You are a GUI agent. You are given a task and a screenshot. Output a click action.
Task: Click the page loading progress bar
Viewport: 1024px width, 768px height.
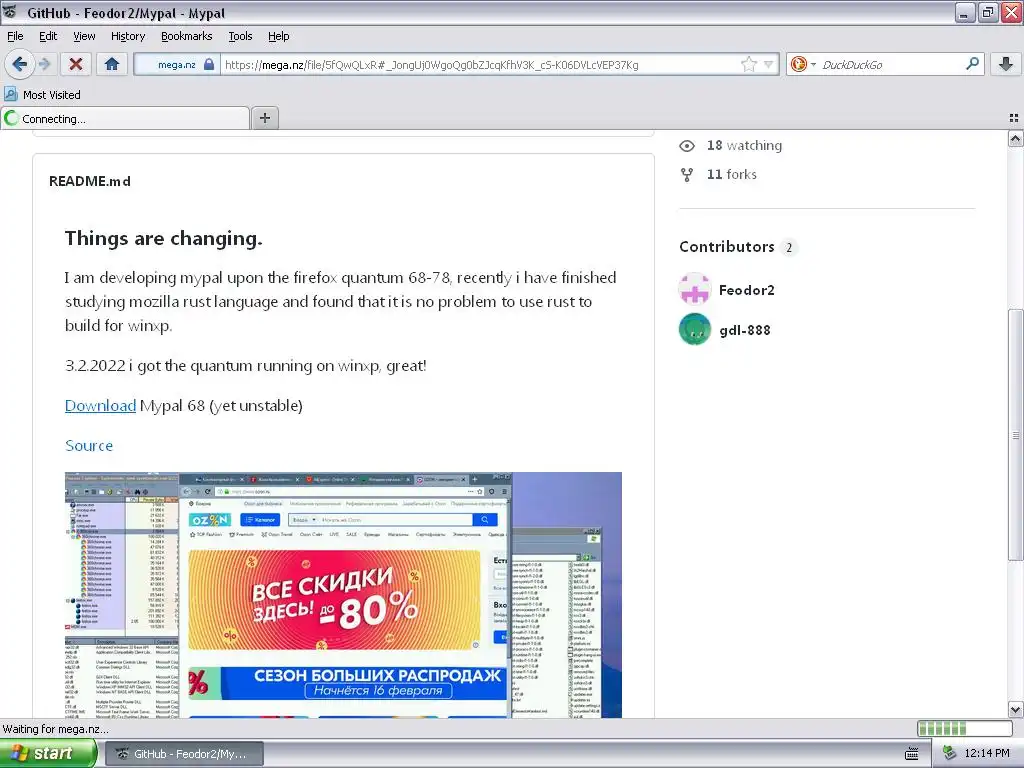965,728
